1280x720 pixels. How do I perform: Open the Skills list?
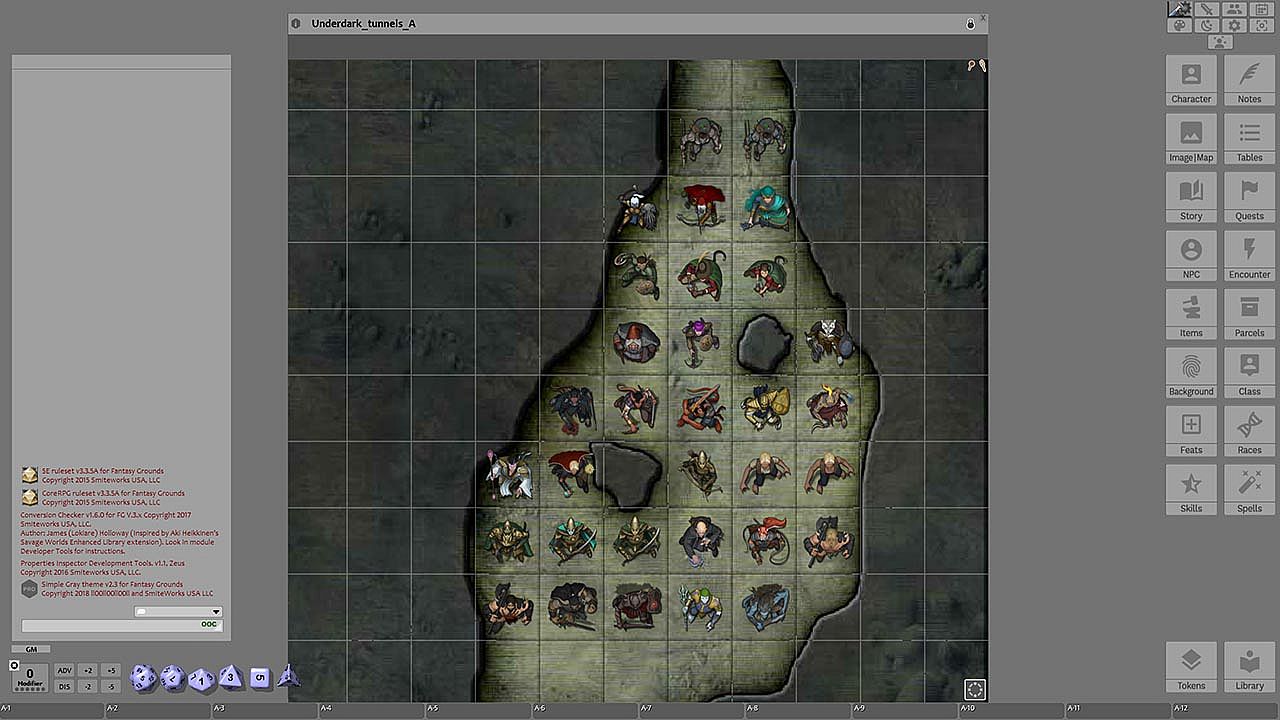coord(1191,490)
